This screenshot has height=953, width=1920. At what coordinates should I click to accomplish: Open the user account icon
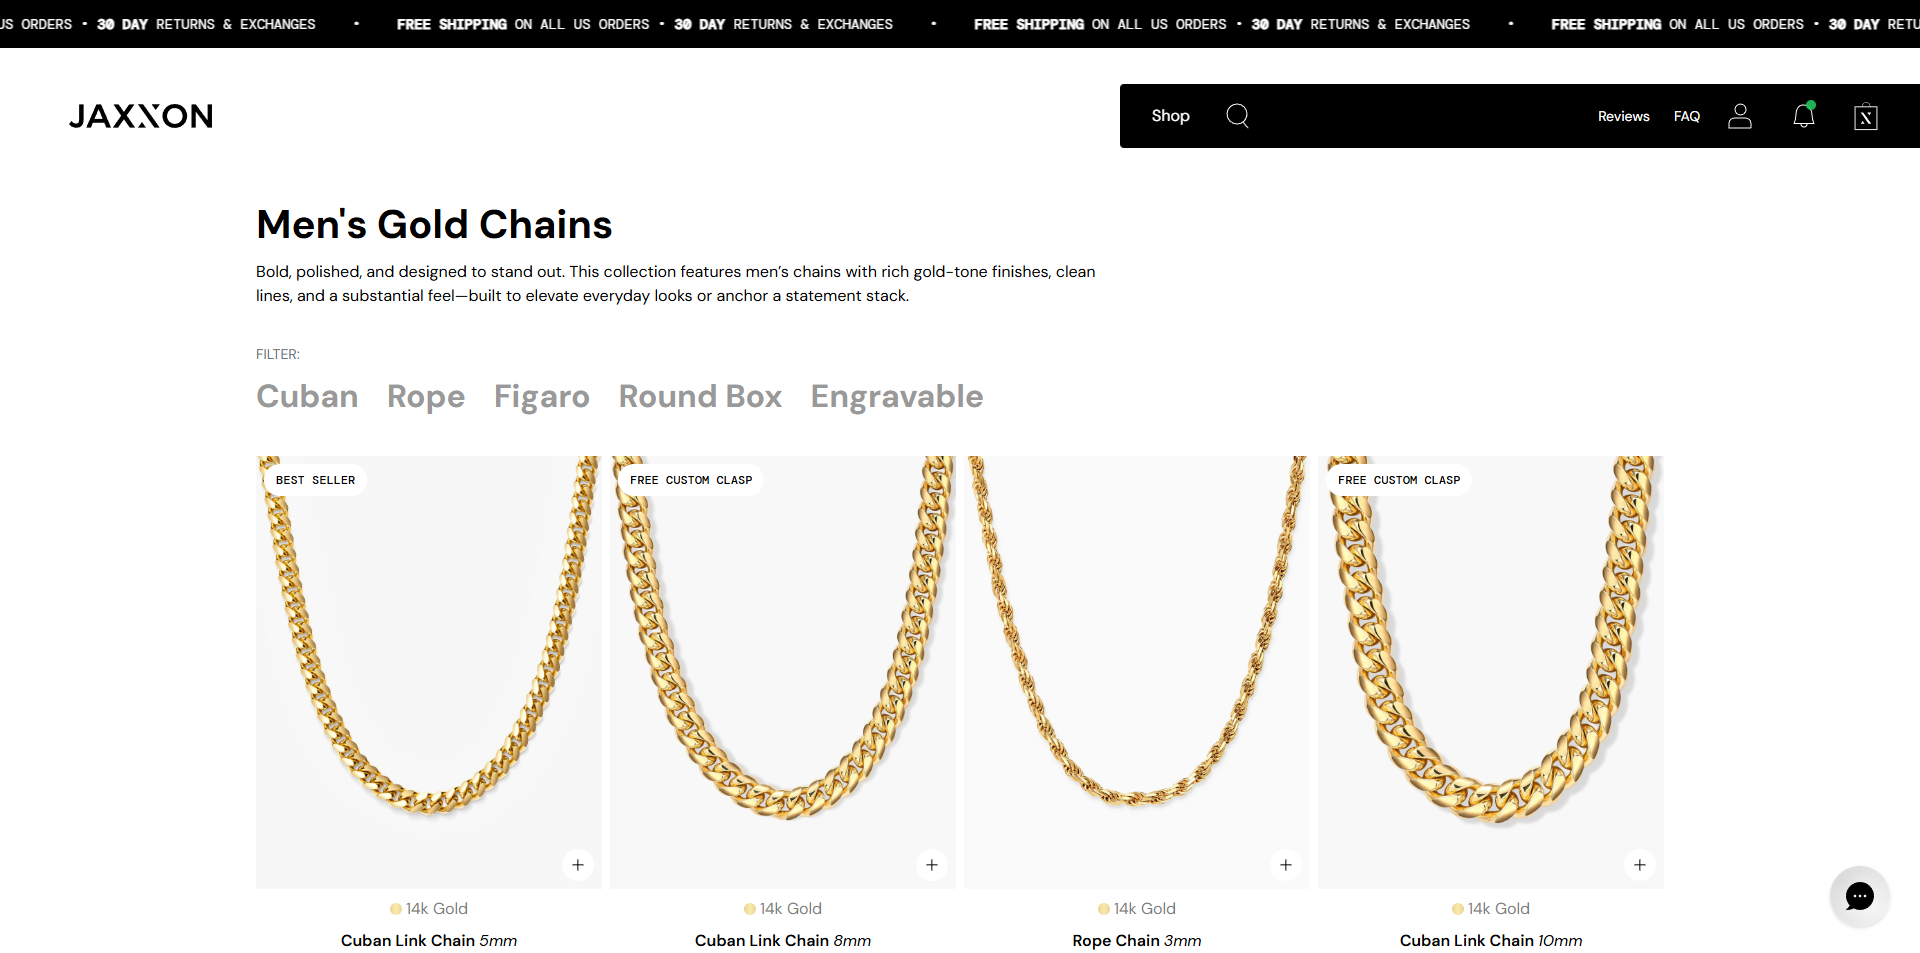pyautogui.click(x=1740, y=116)
